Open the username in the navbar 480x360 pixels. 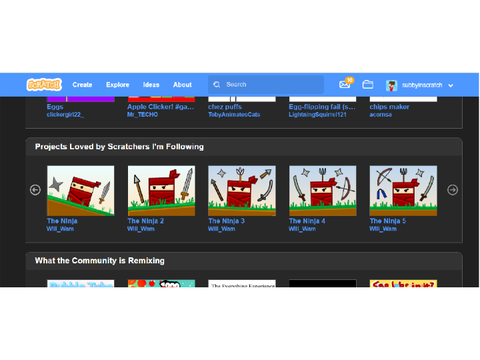pyautogui.click(x=422, y=85)
